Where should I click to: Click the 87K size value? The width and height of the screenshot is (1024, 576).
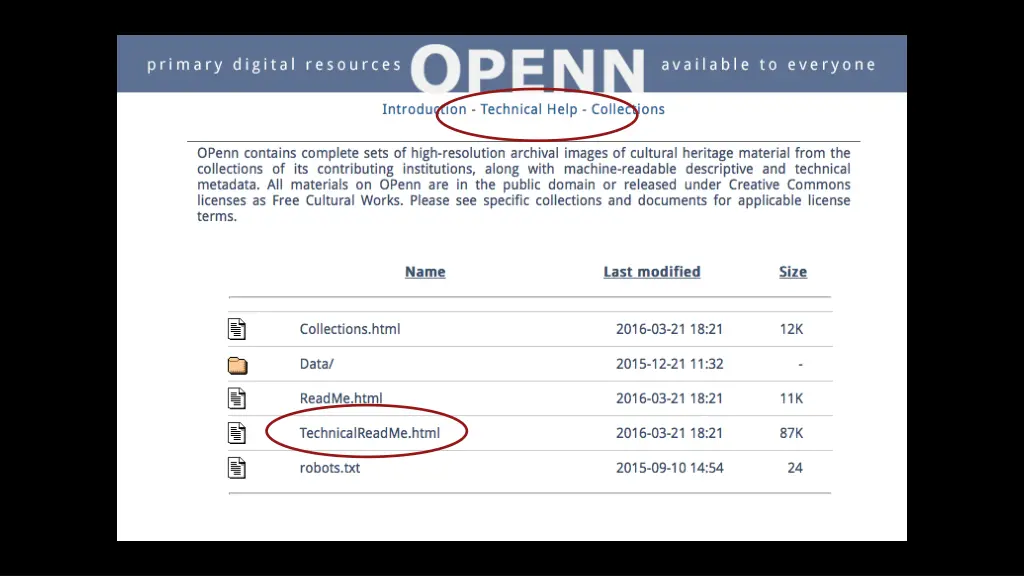pos(792,433)
